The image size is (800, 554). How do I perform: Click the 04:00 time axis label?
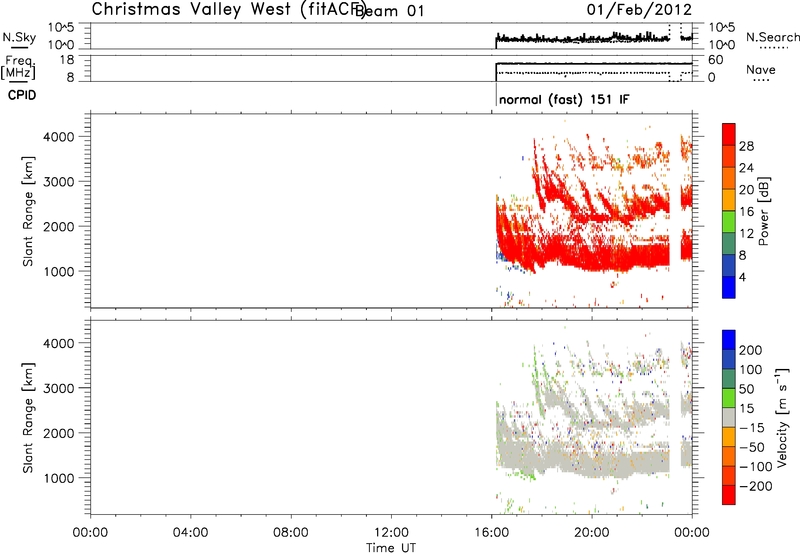[x=191, y=533]
